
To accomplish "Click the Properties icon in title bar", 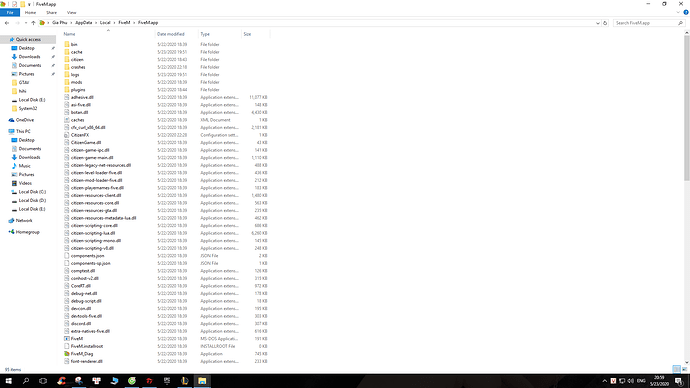I will click(15, 4).
